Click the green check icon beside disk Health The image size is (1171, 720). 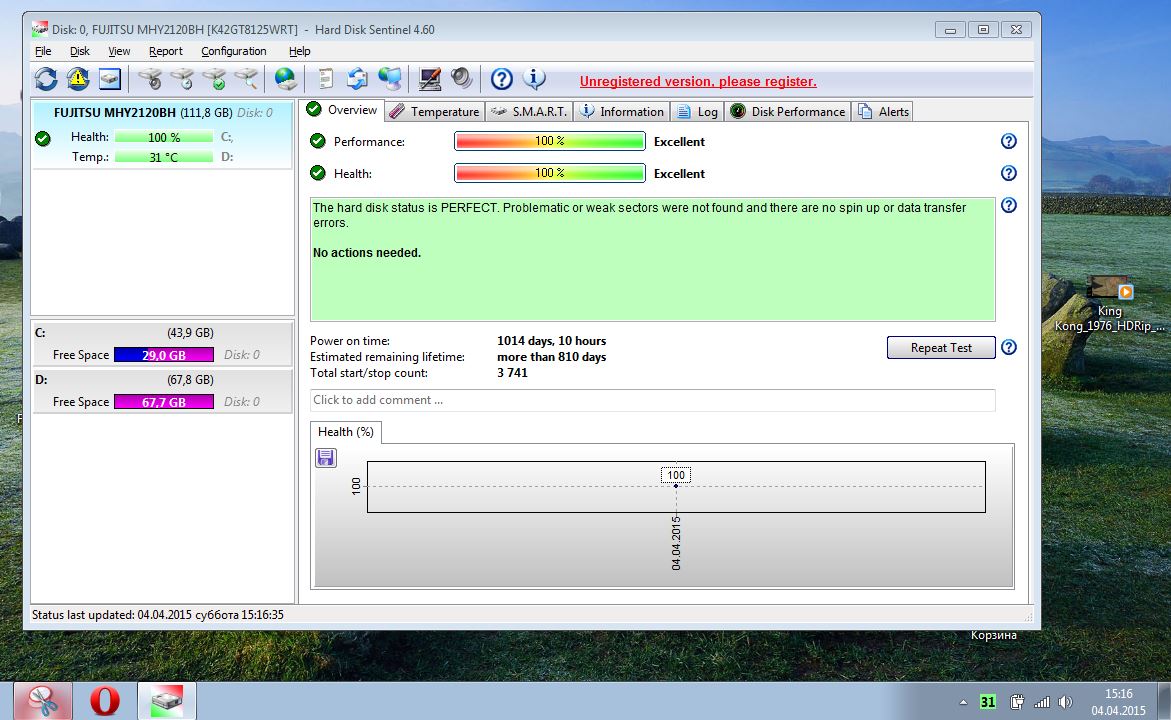tap(43, 138)
